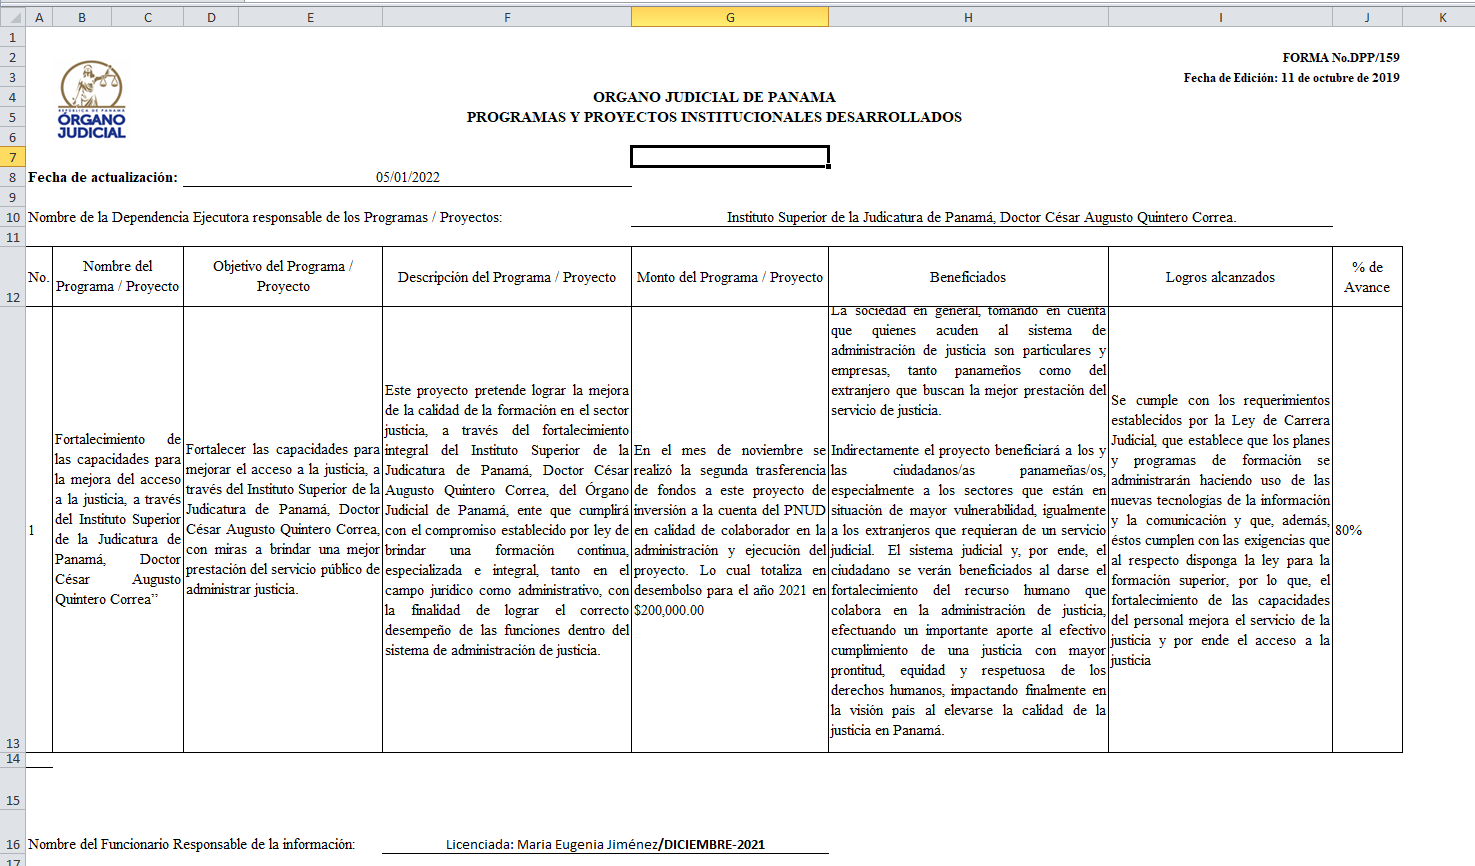Click 'Monto del Programa / Proyecto' header
This screenshot has width=1475, height=866.
coord(730,277)
